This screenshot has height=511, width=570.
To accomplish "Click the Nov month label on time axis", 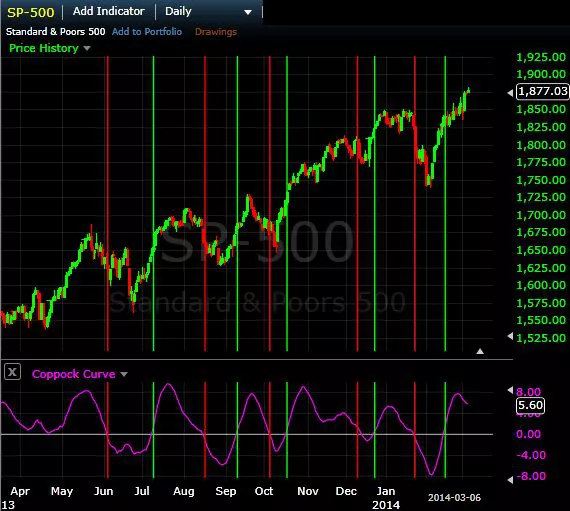I will click(x=308, y=491).
